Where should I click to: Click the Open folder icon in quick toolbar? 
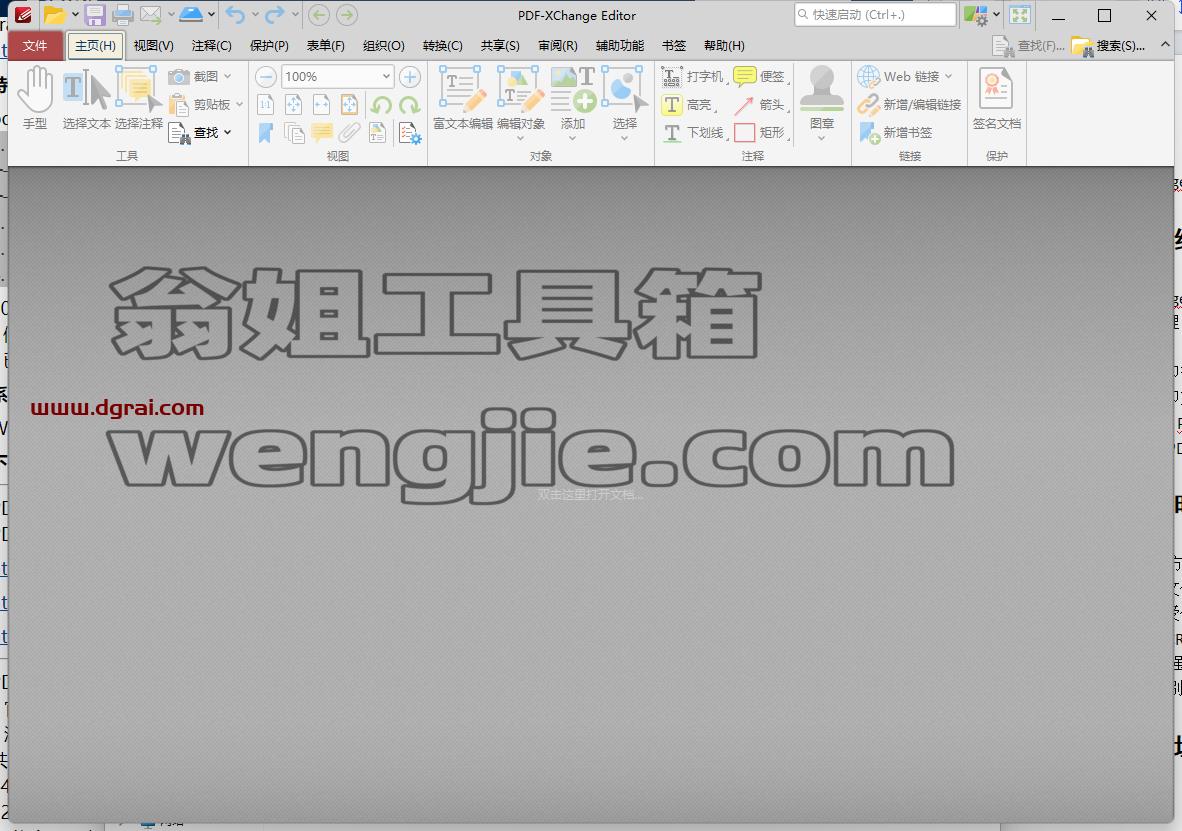[x=54, y=15]
